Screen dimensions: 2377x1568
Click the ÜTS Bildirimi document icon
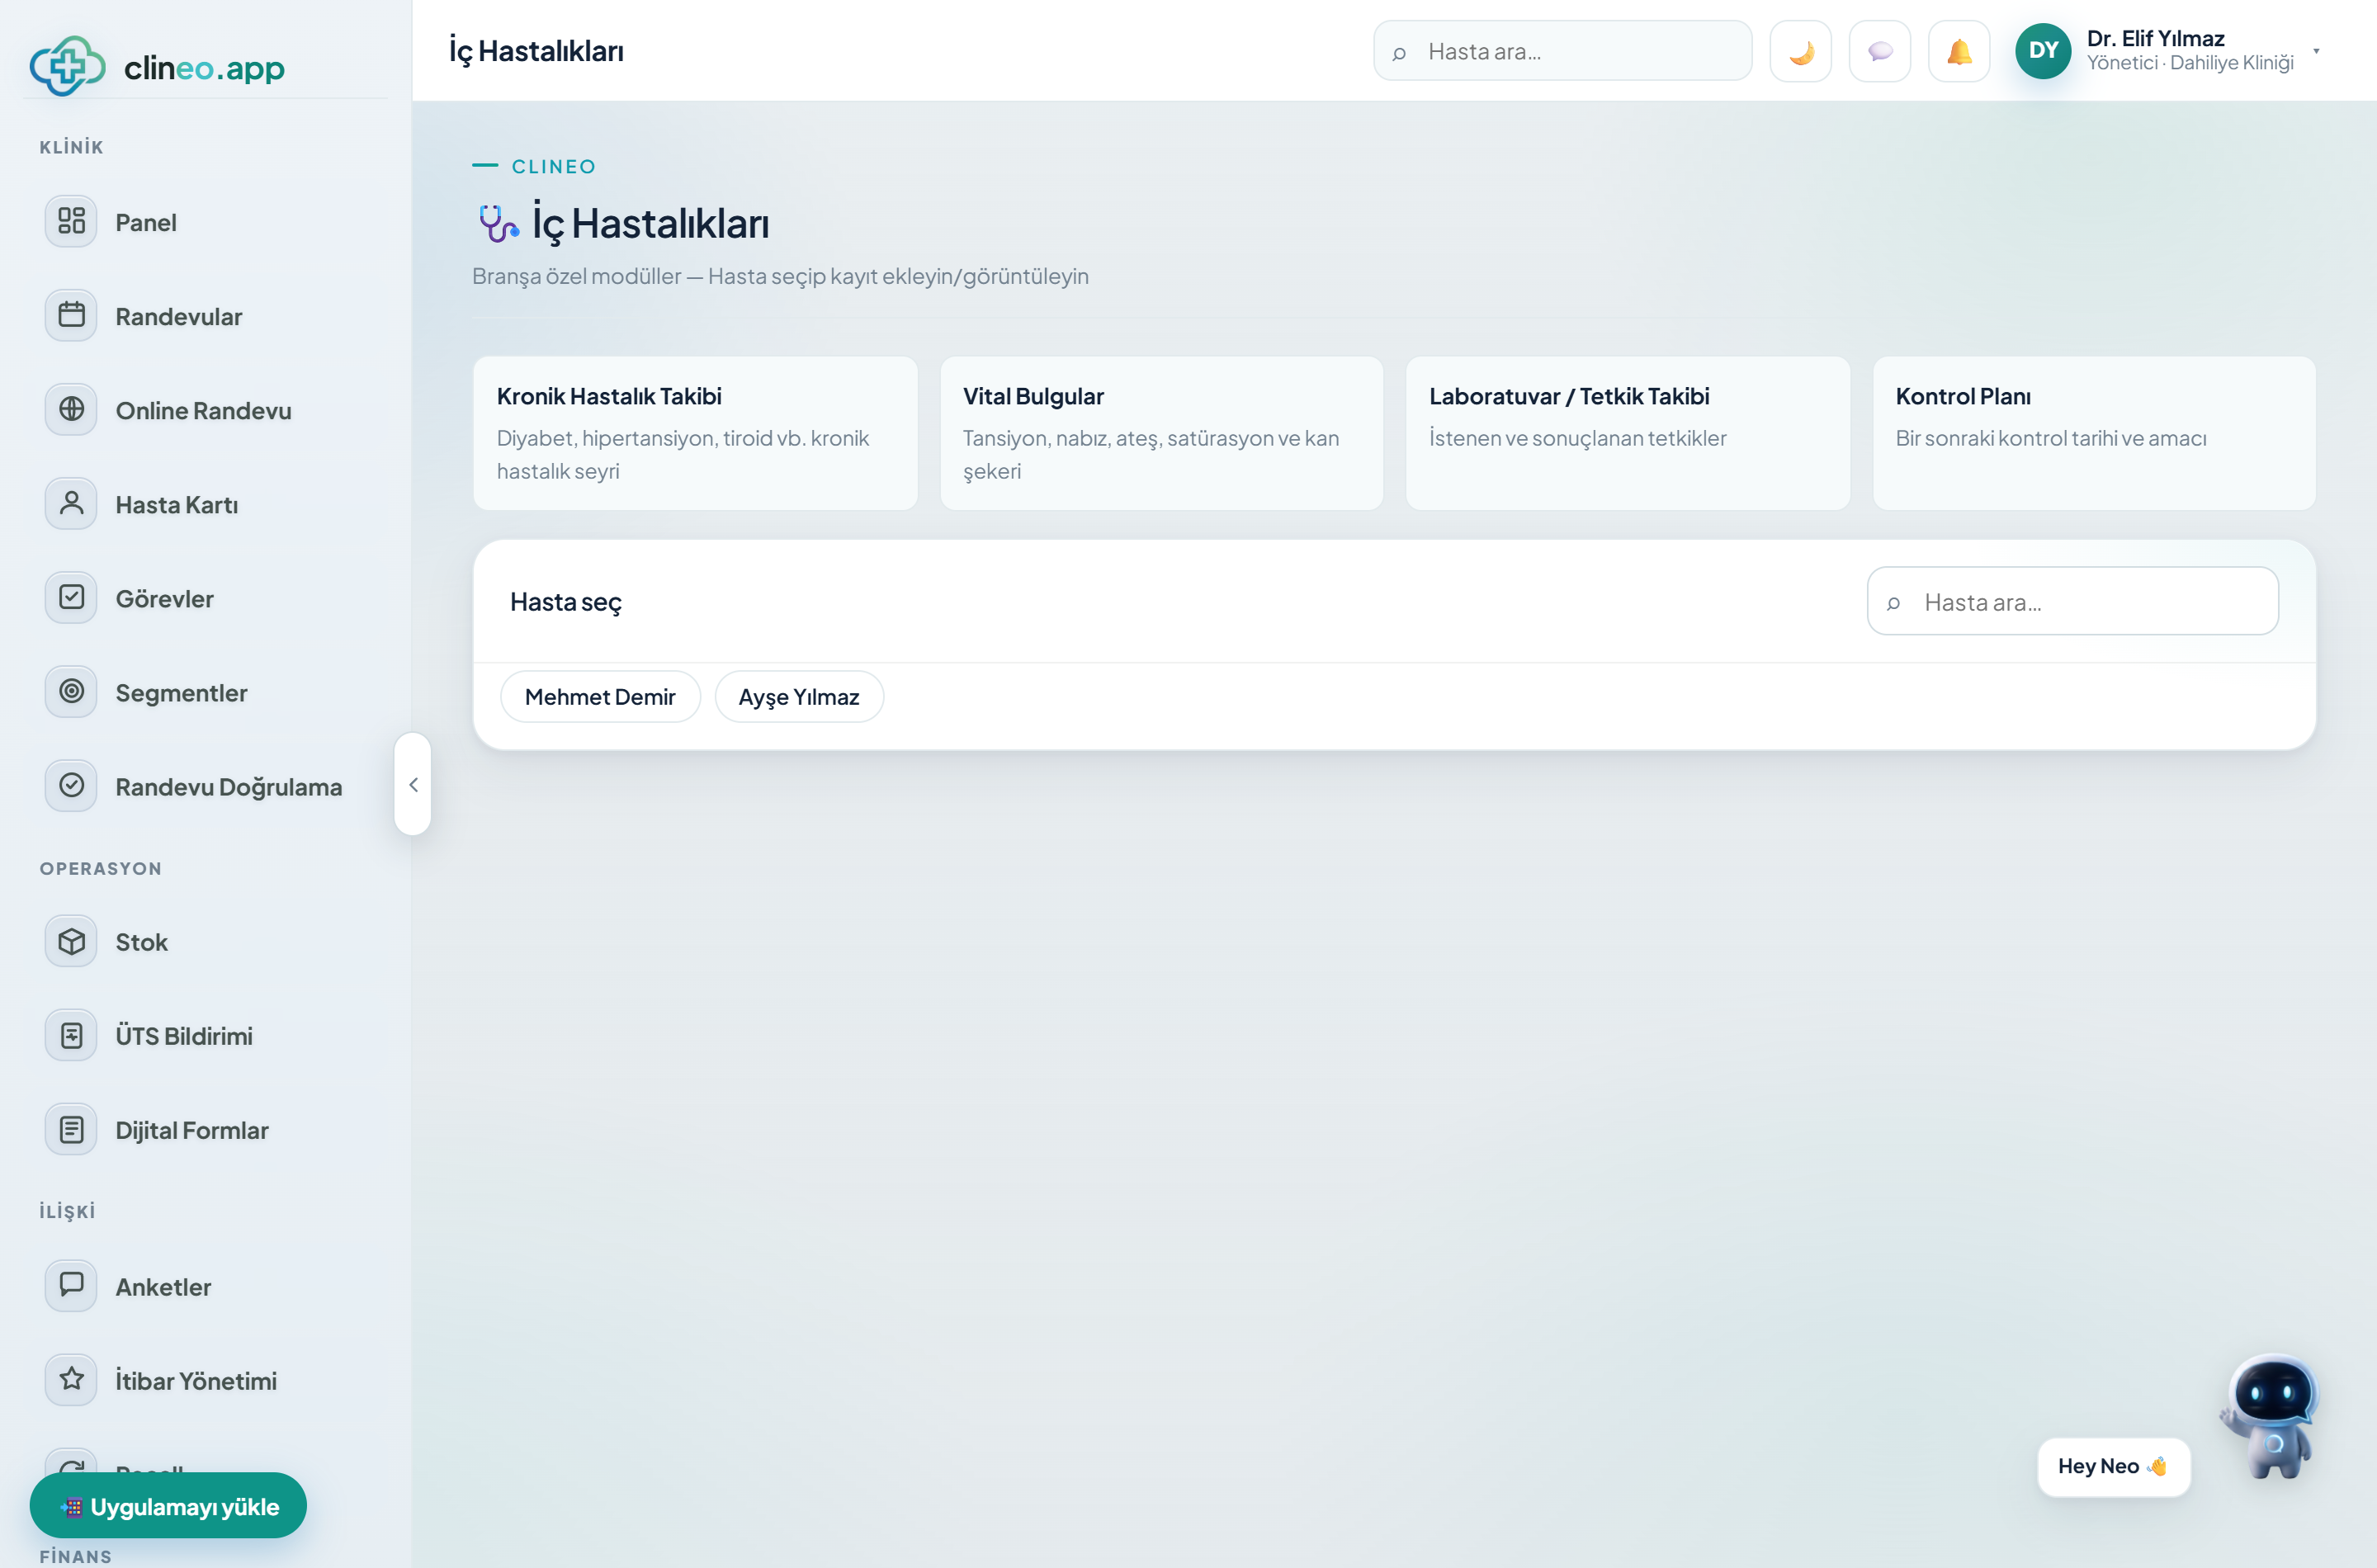point(71,1035)
